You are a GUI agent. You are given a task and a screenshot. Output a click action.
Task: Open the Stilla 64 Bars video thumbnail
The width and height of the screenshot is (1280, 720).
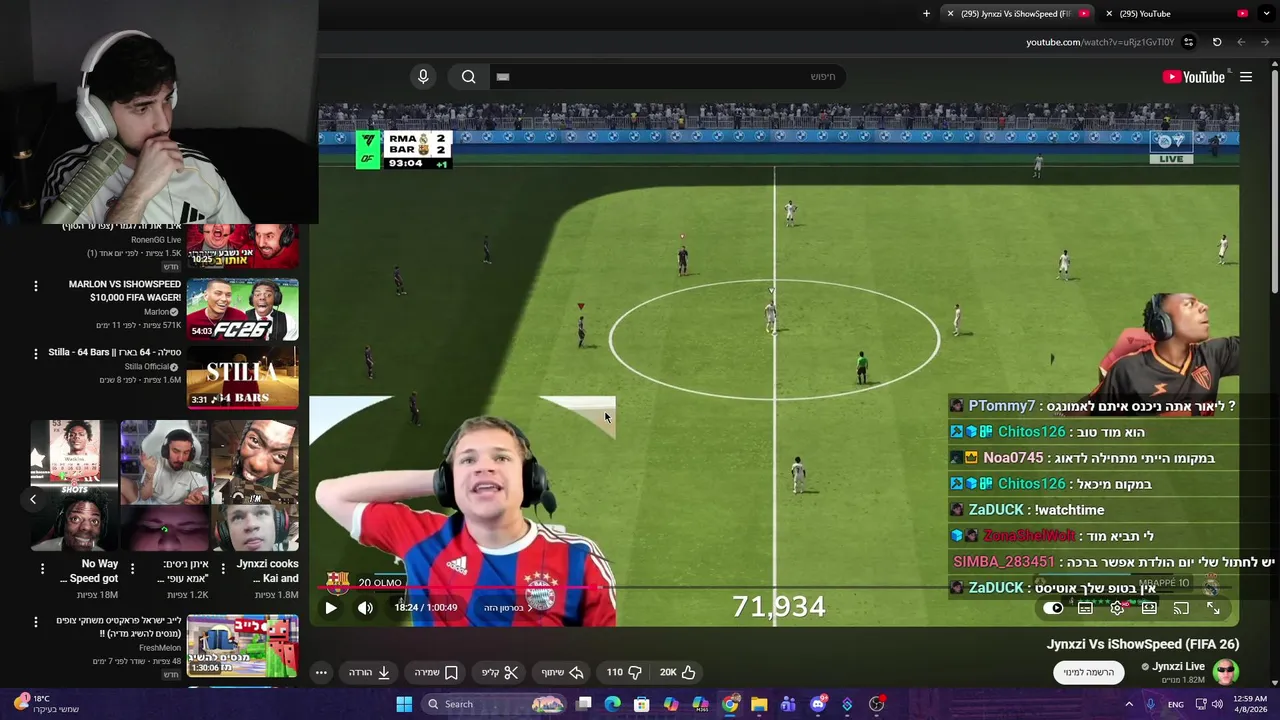pos(242,377)
